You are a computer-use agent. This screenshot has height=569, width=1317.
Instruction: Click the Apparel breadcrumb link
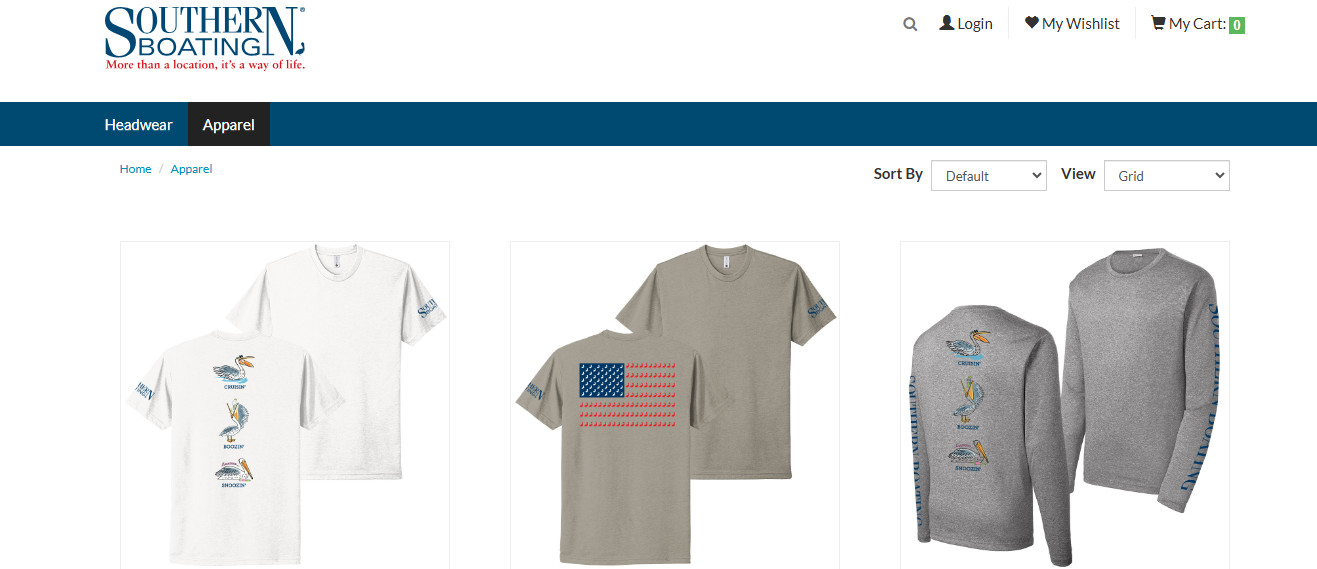tap(191, 169)
